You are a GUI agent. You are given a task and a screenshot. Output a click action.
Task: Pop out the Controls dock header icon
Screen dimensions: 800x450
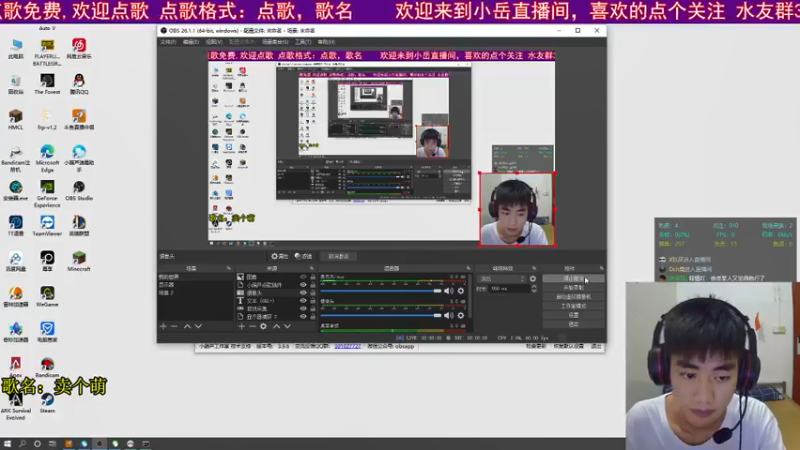(602, 268)
